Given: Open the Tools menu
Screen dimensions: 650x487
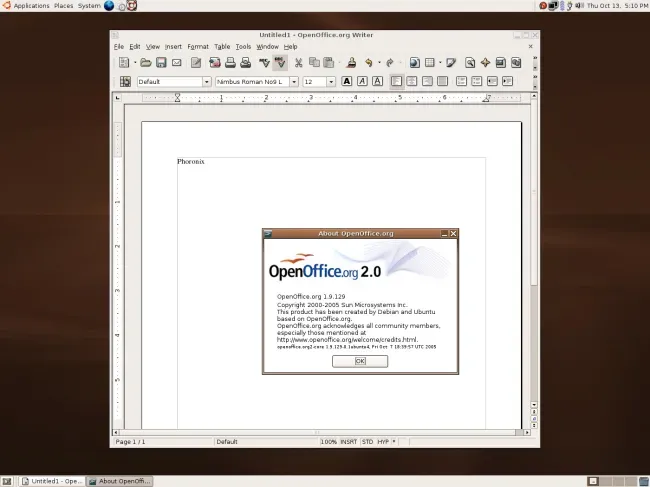Looking at the screenshot, I should (x=243, y=47).
